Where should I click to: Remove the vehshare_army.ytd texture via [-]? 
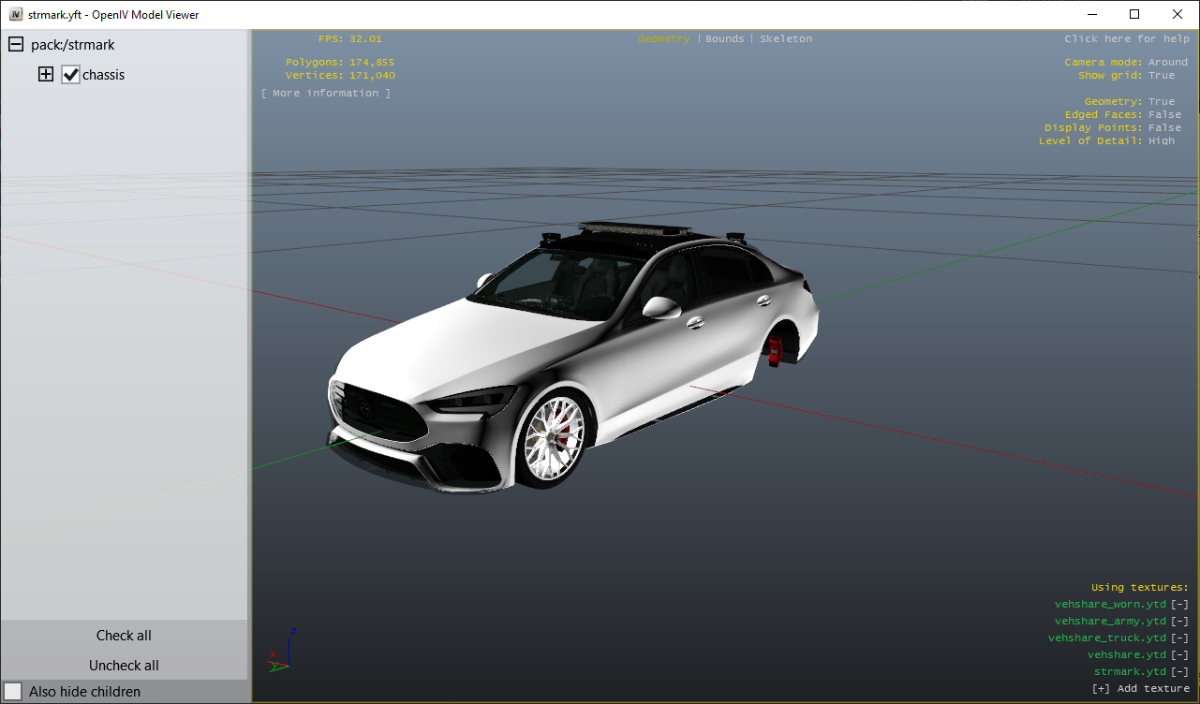pyautogui.click(x=1180, y=621)
